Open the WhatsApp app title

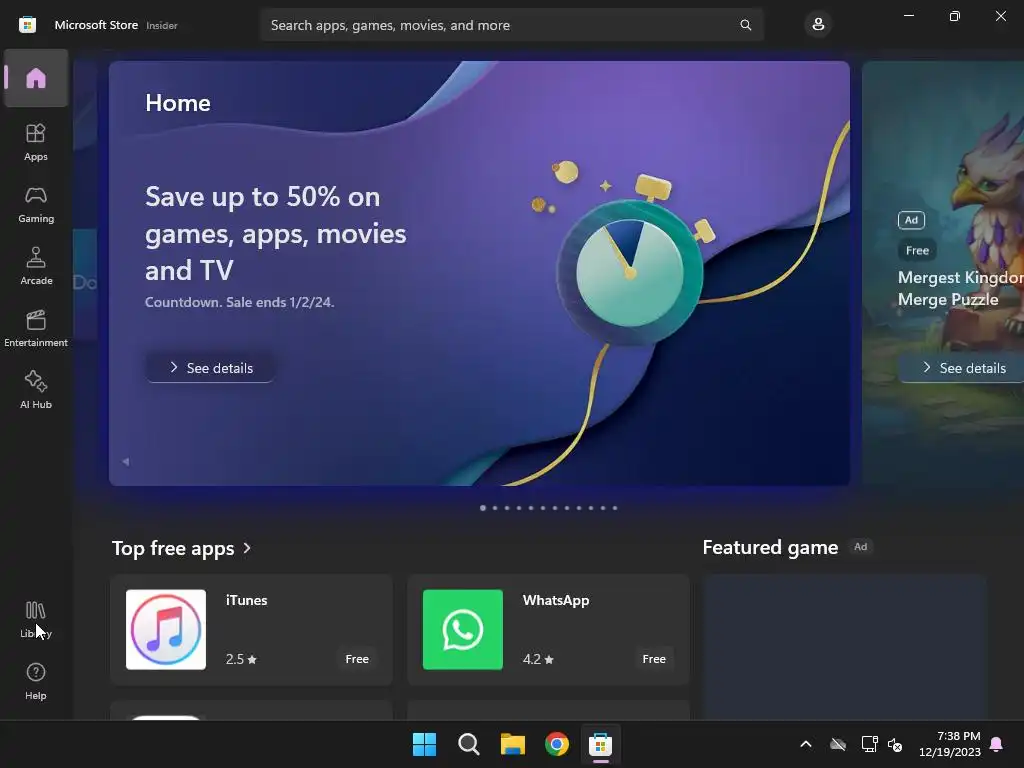pyautogui.click(x=556, y=600)
